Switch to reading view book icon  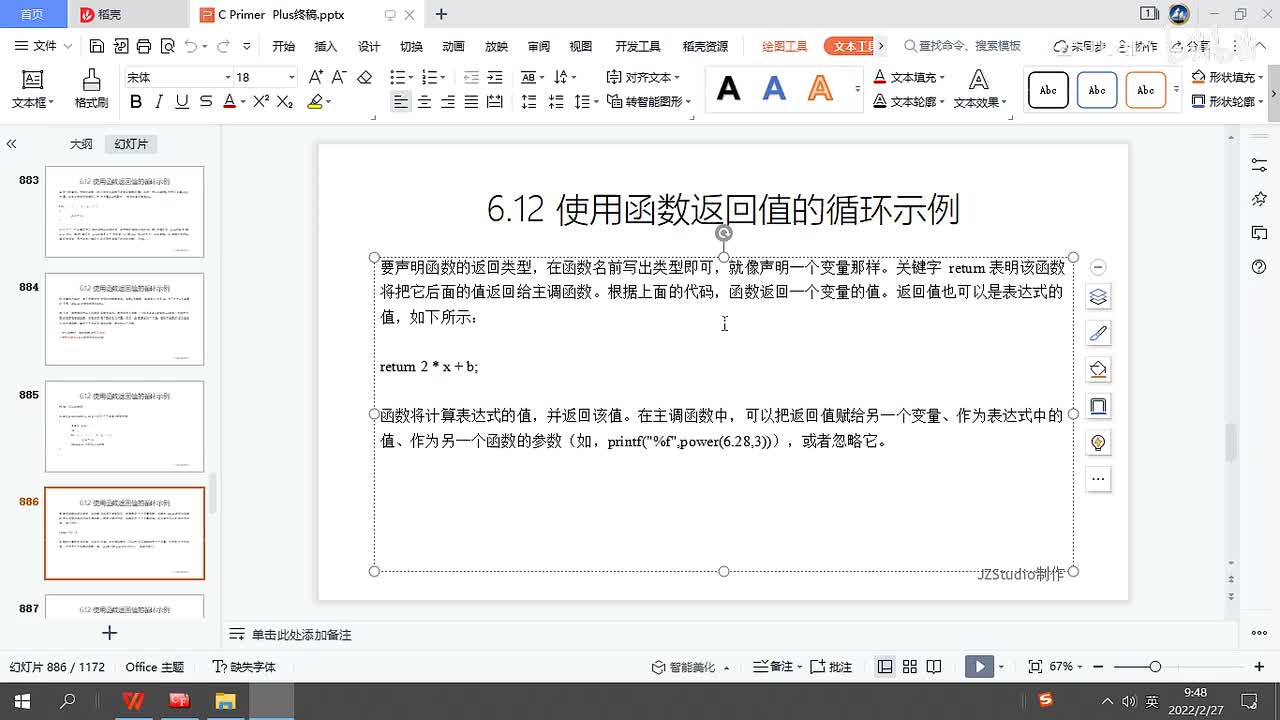pos(933,666)
